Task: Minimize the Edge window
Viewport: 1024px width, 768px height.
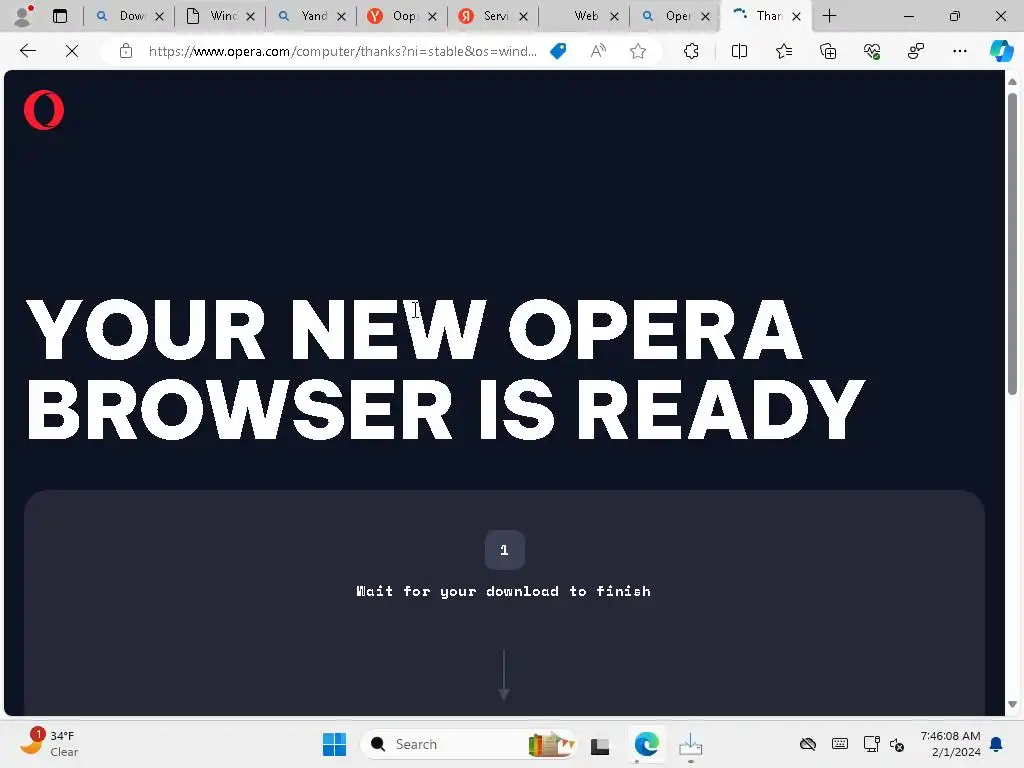Action: (908, 16)
